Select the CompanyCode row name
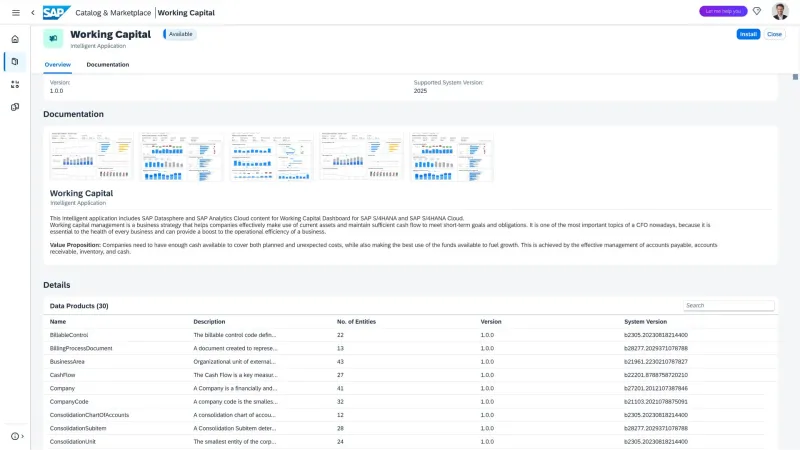Viewport: 800px width, 450px height. [x=69, y=402]
